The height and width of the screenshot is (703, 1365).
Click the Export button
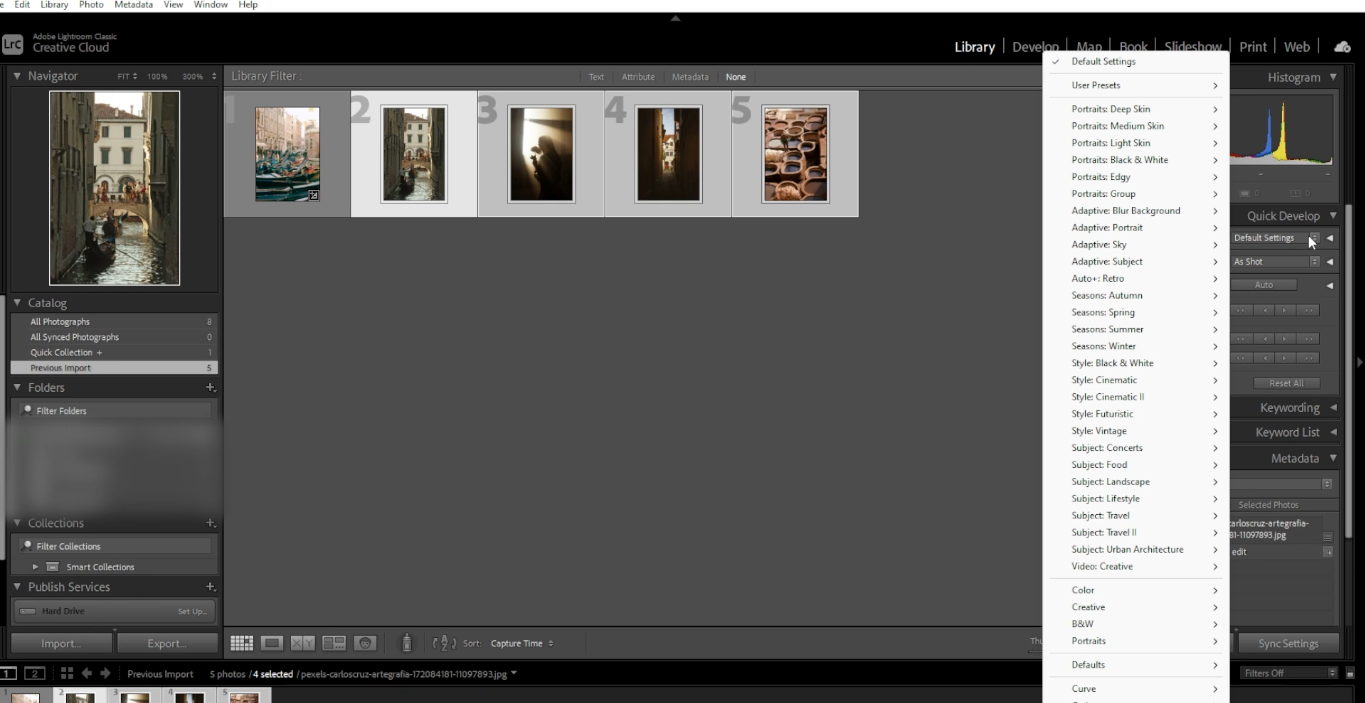[167, 643]
